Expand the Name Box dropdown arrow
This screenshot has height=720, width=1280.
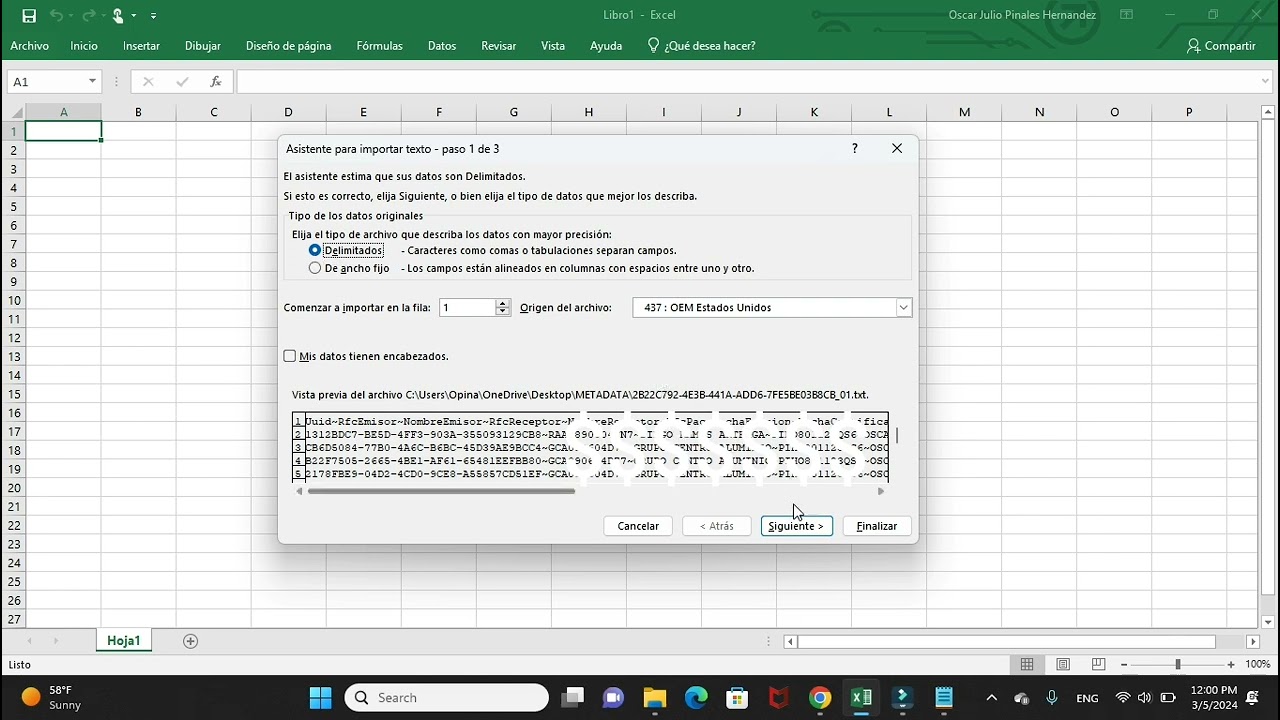pos(92,82)
